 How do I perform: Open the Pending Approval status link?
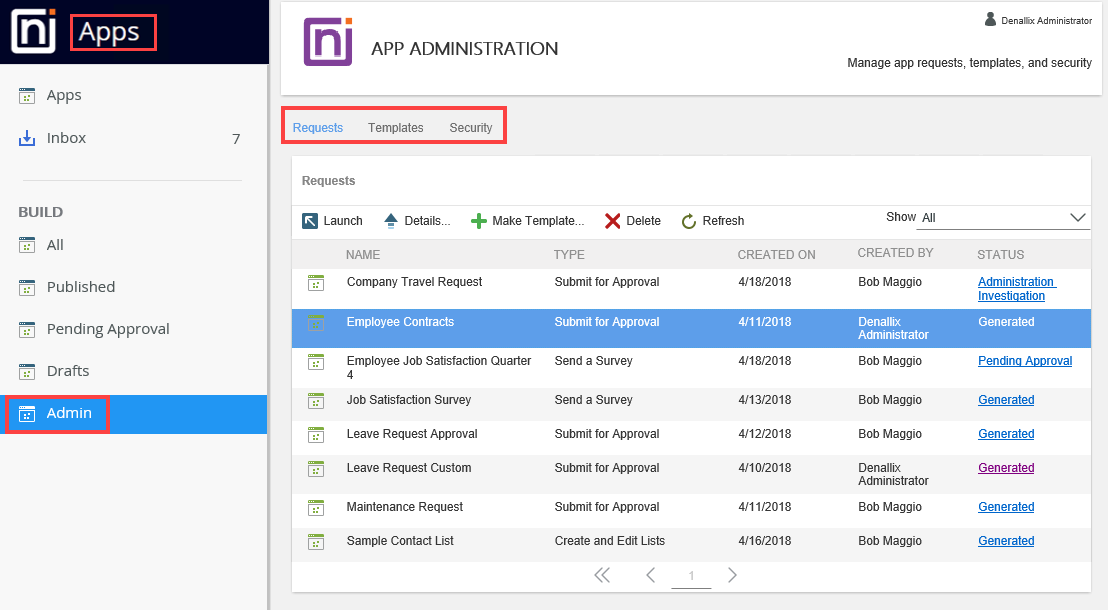(1024, 361)
